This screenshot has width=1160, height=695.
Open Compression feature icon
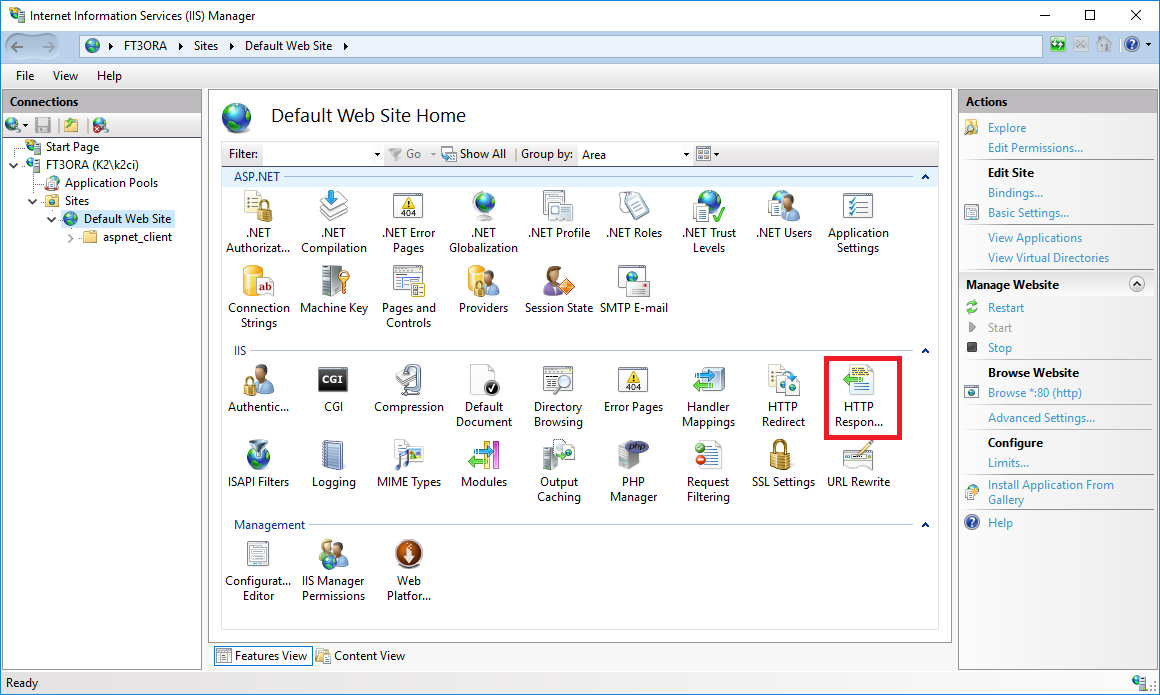tap(408, 389)
